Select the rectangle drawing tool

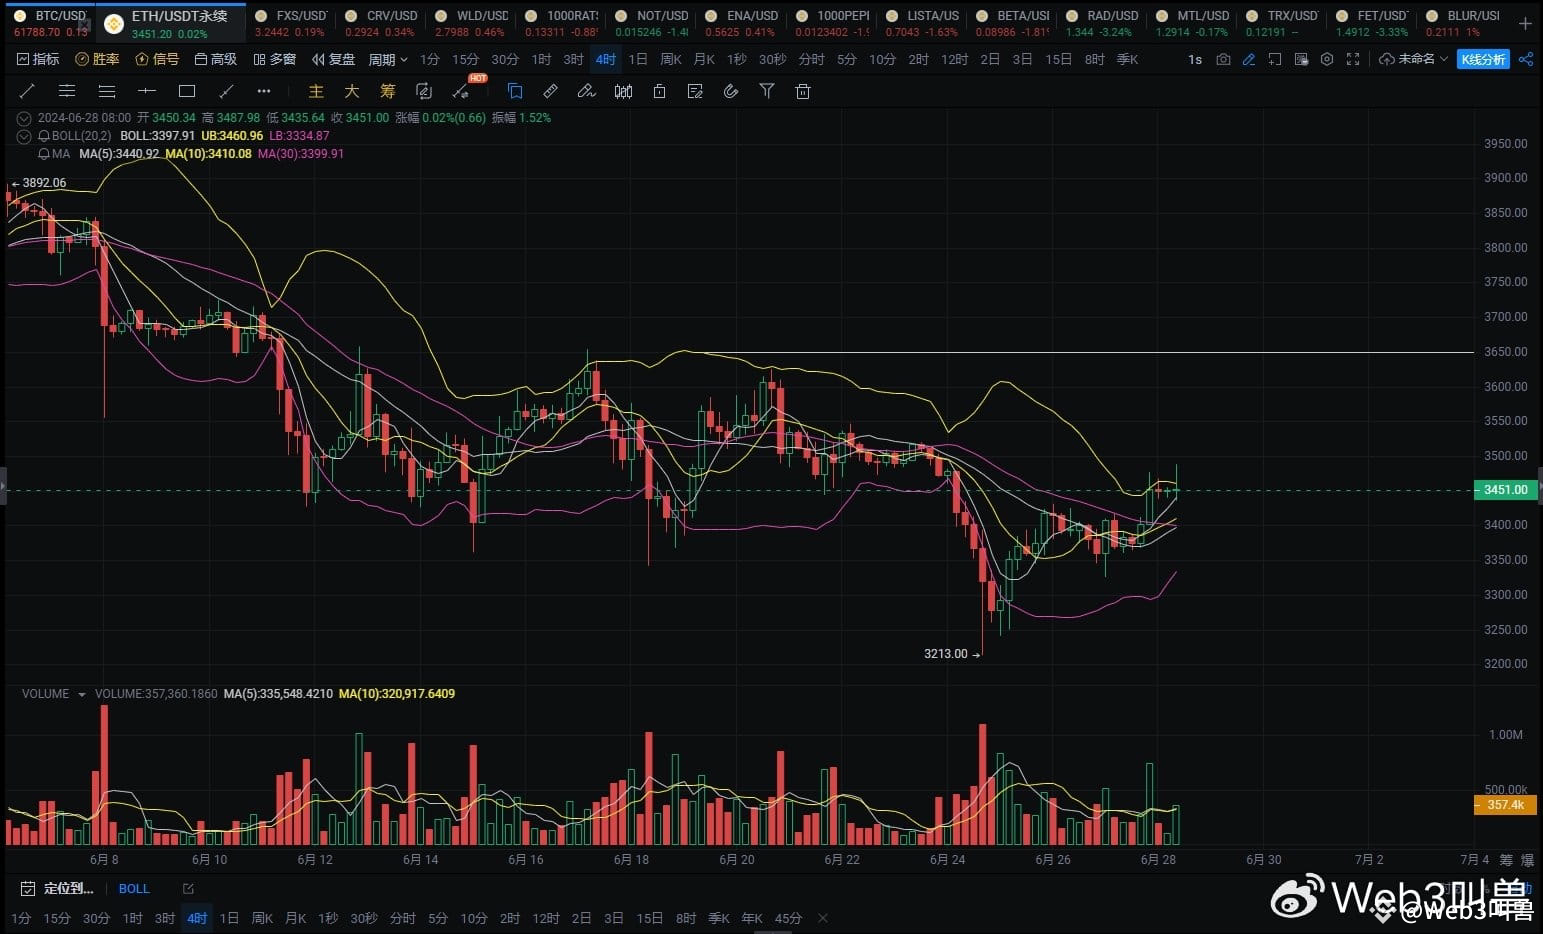[x=187, y=91]
